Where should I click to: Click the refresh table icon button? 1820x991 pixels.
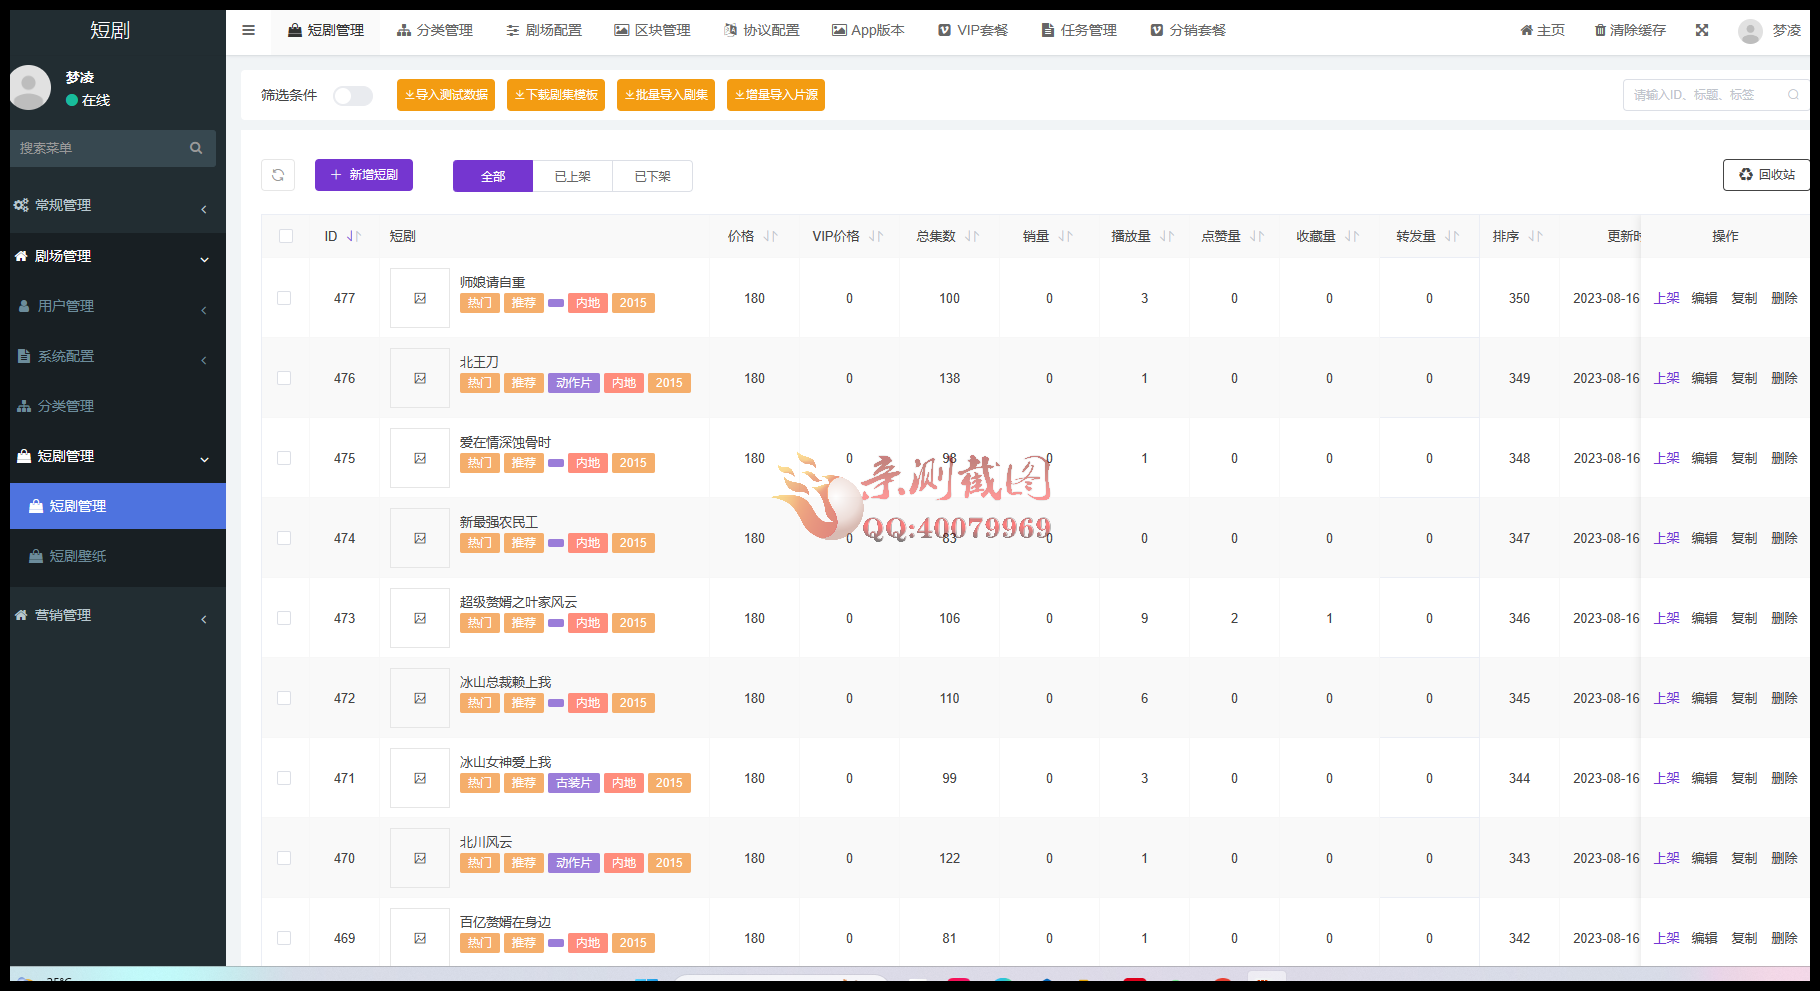pos(278,175)
